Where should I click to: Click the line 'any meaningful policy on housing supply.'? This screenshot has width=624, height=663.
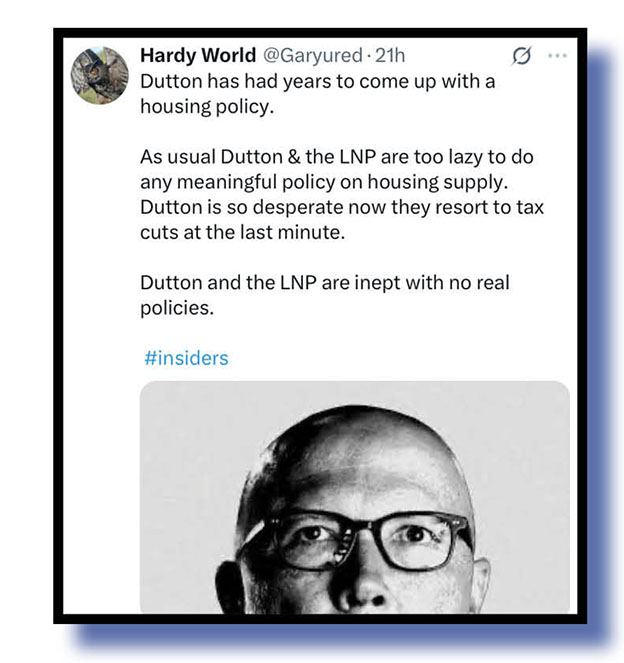(324, 182)
